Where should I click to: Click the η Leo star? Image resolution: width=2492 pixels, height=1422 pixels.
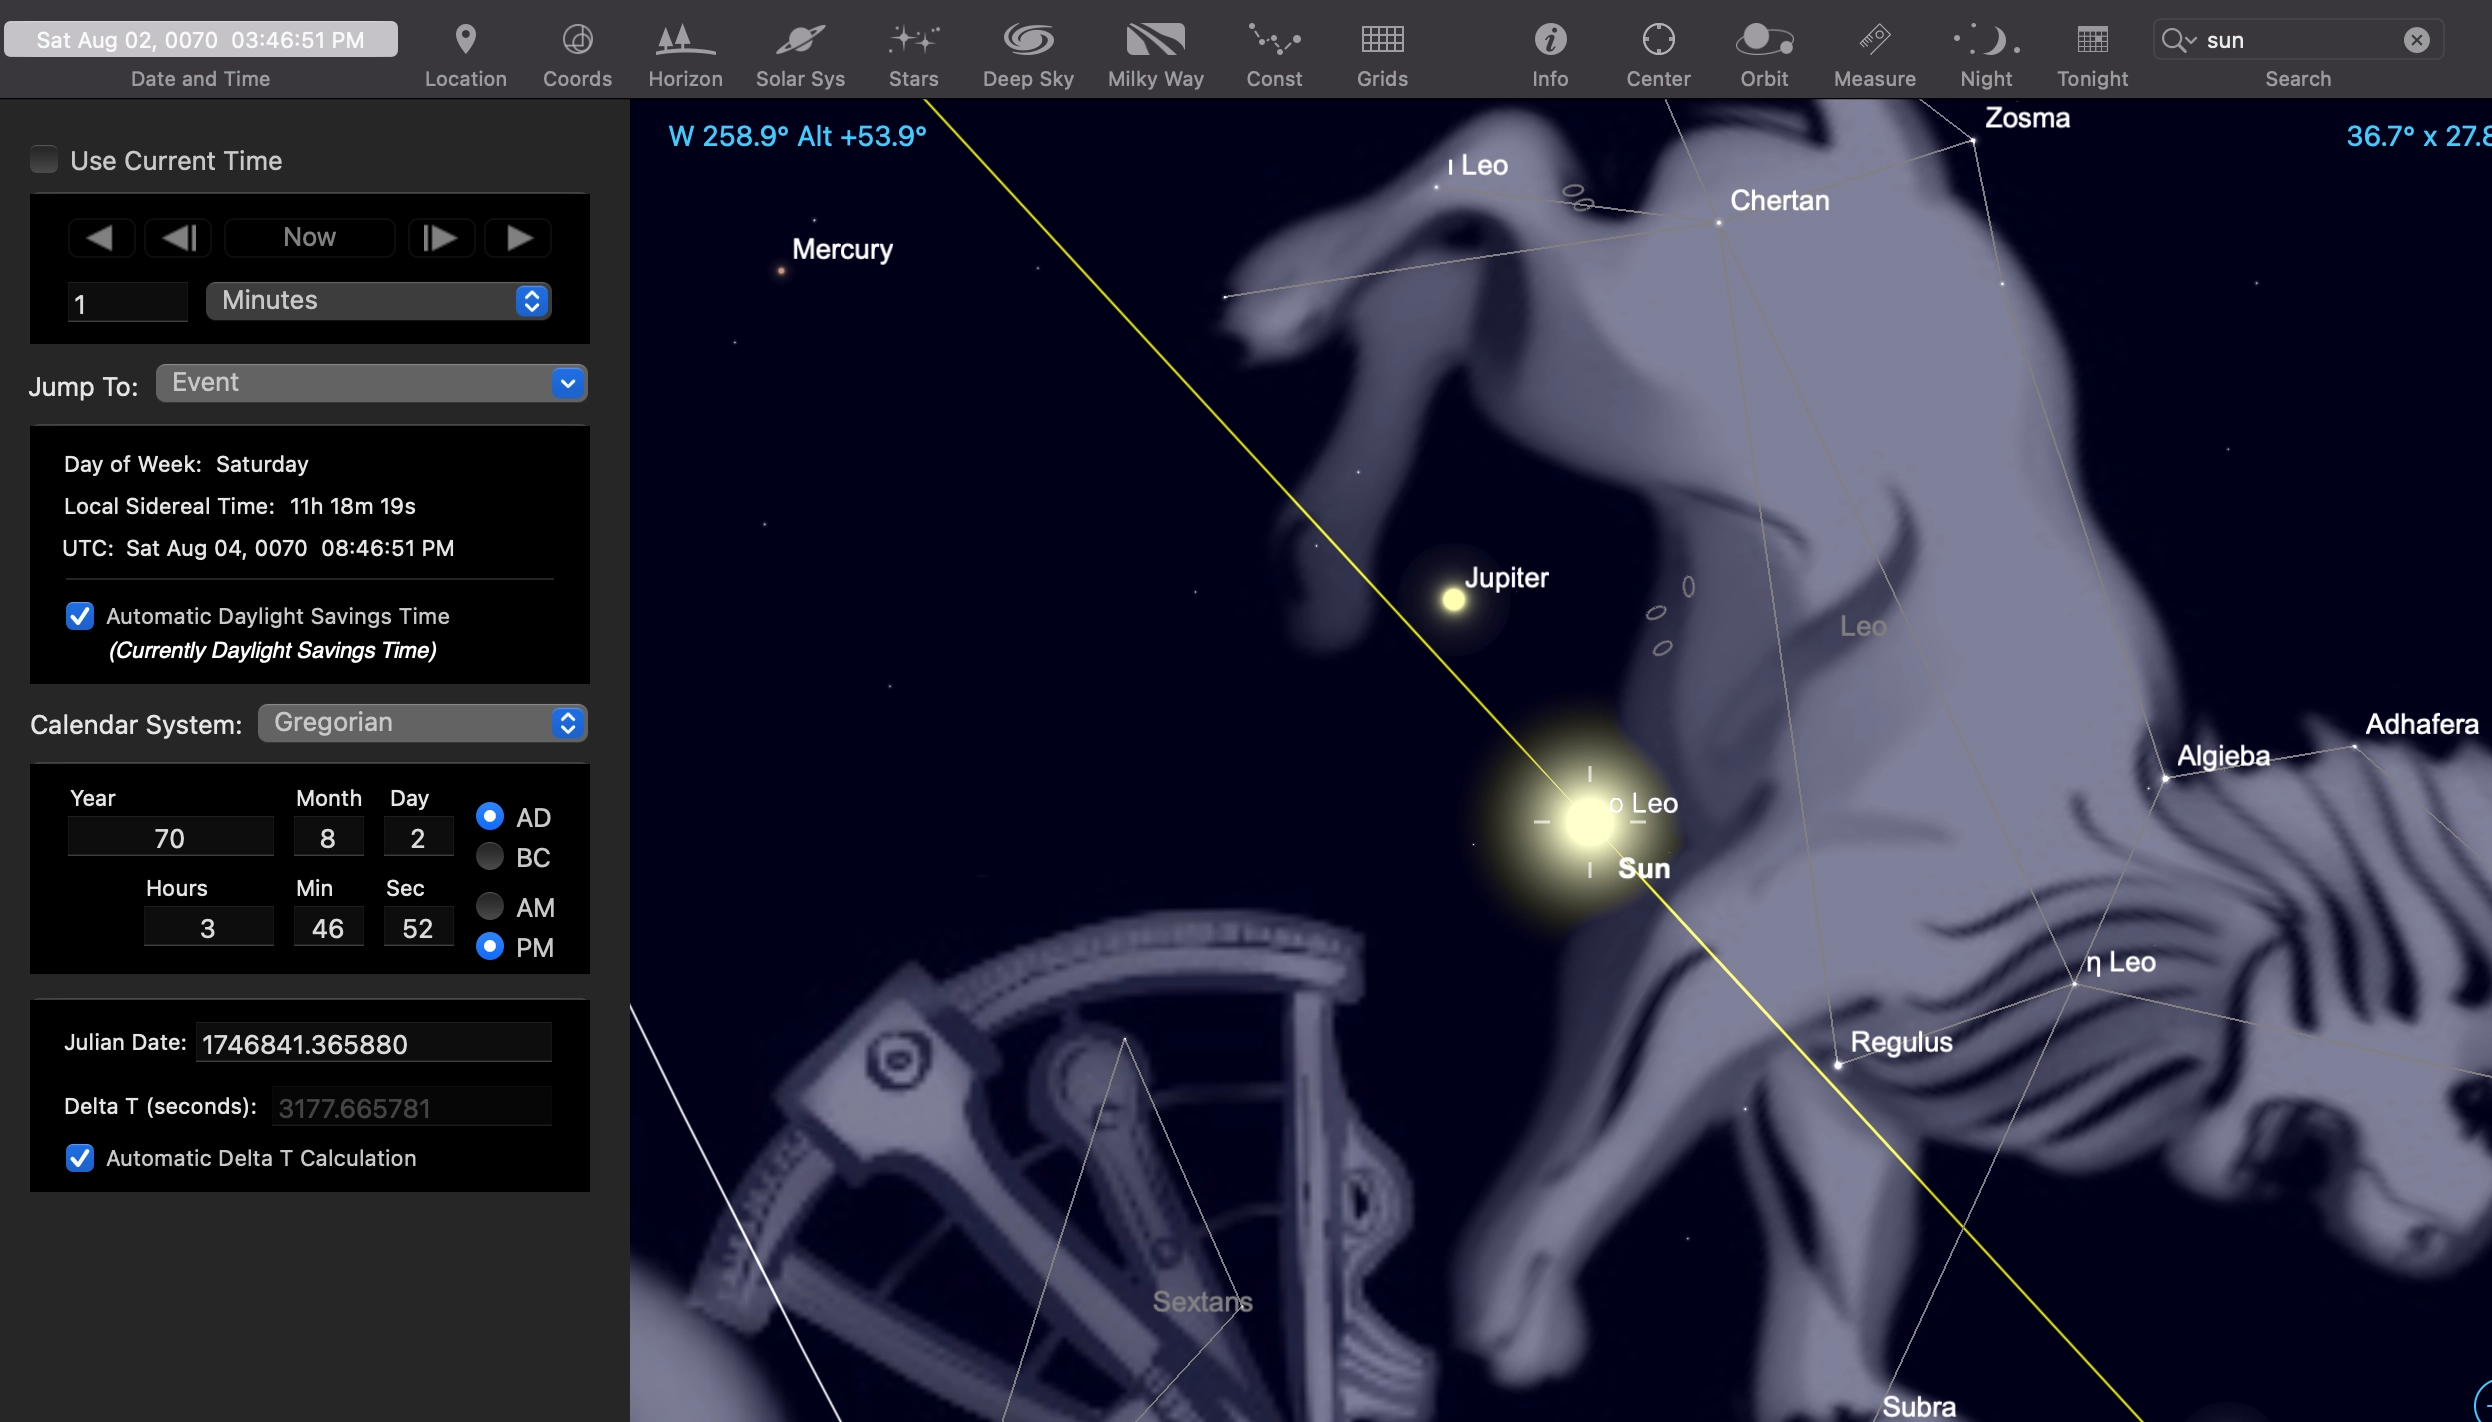[2075, 984]
